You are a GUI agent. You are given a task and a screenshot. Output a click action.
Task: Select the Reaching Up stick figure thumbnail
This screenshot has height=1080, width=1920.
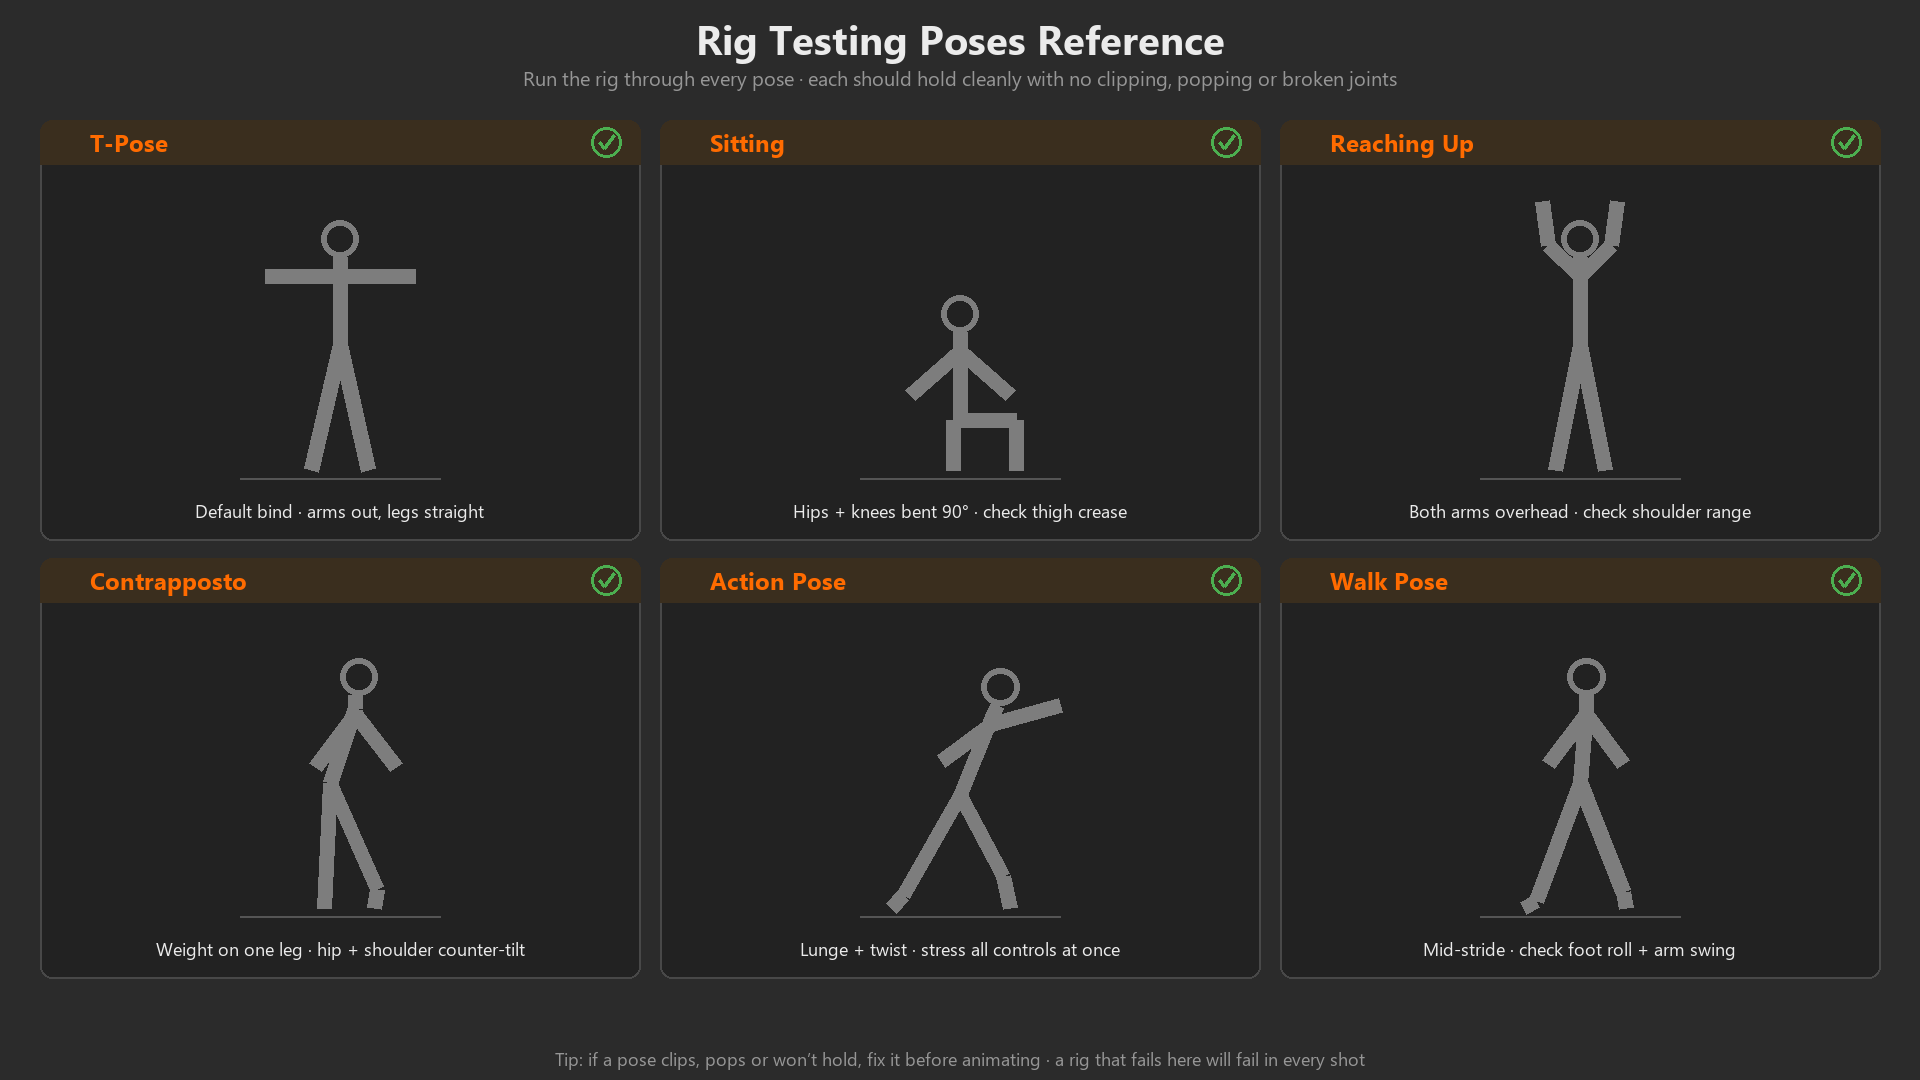tap(1580, 335)
